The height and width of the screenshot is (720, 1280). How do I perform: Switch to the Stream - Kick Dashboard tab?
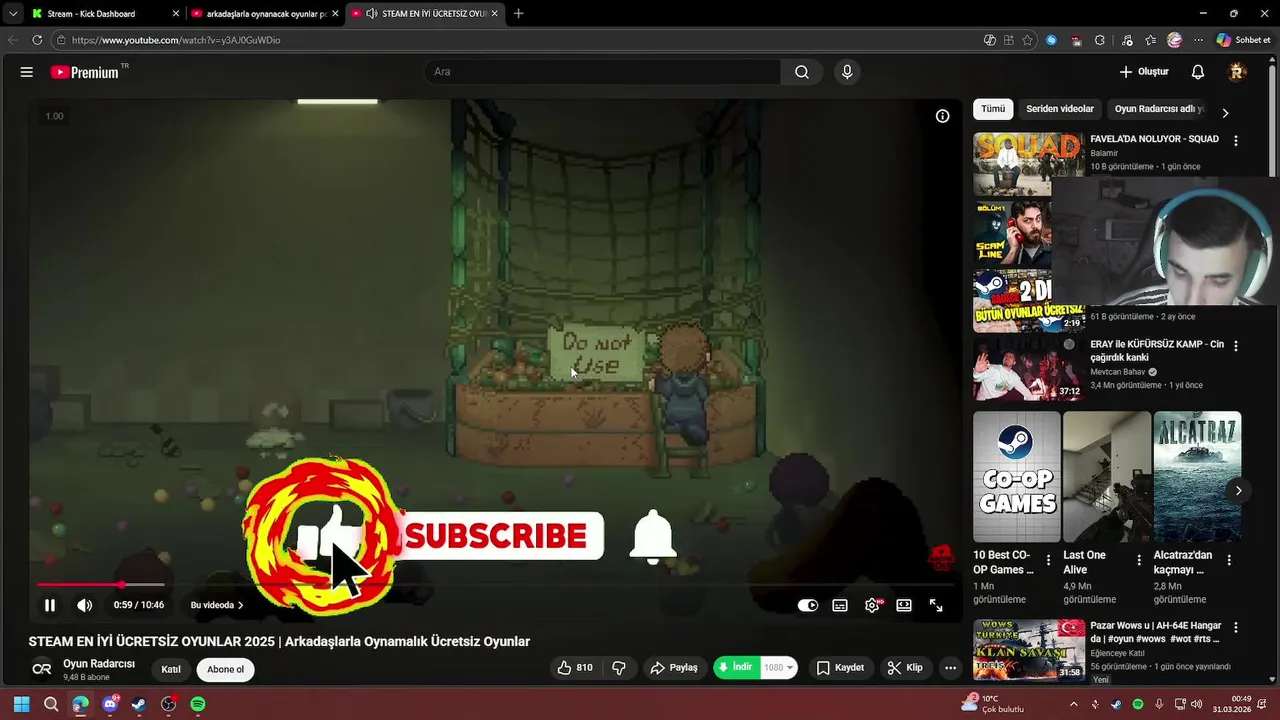pyautogui.click(x=105, y=13)
